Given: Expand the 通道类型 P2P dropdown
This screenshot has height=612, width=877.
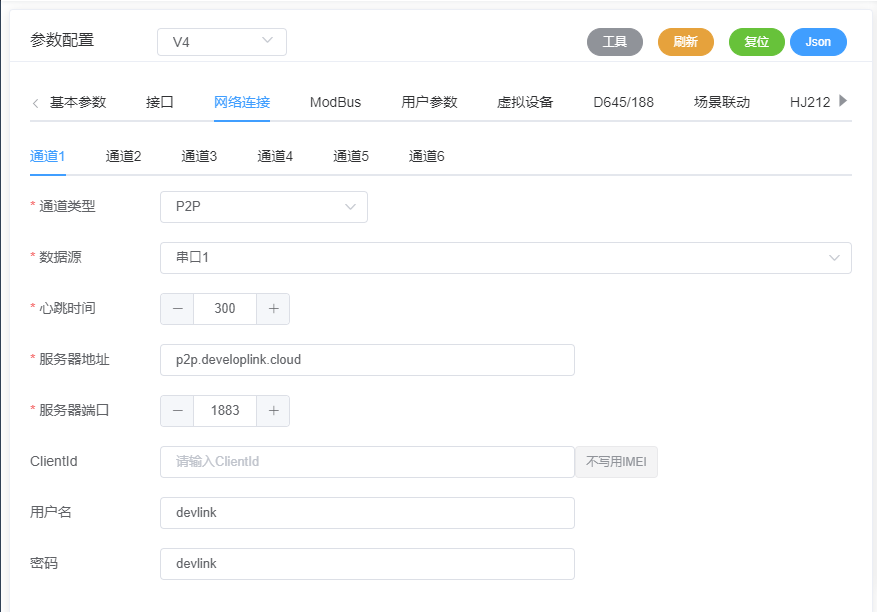Looking at the screenshot, I should [x=264, y=206].
